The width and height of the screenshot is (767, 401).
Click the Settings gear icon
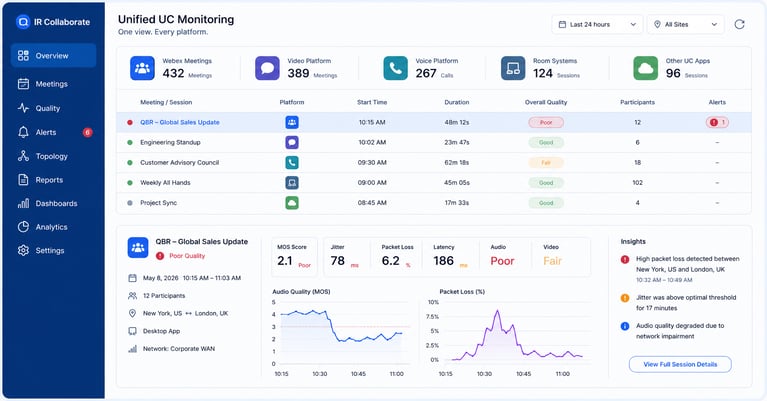click(x=23, y=250)
